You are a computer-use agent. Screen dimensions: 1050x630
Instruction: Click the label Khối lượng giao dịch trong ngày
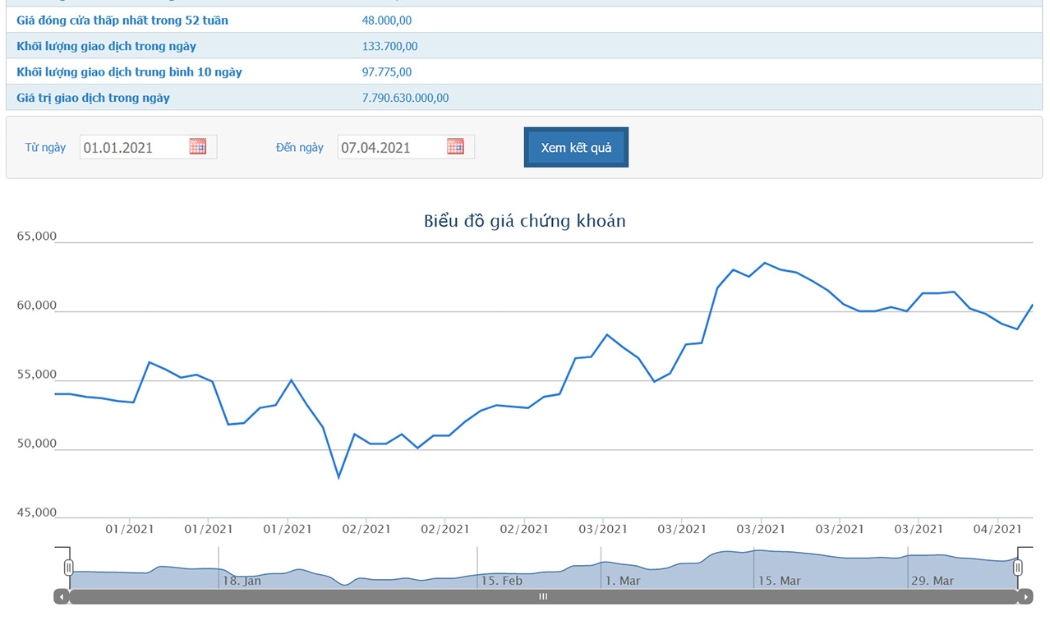pyautogui.click(x=106, y=46)
